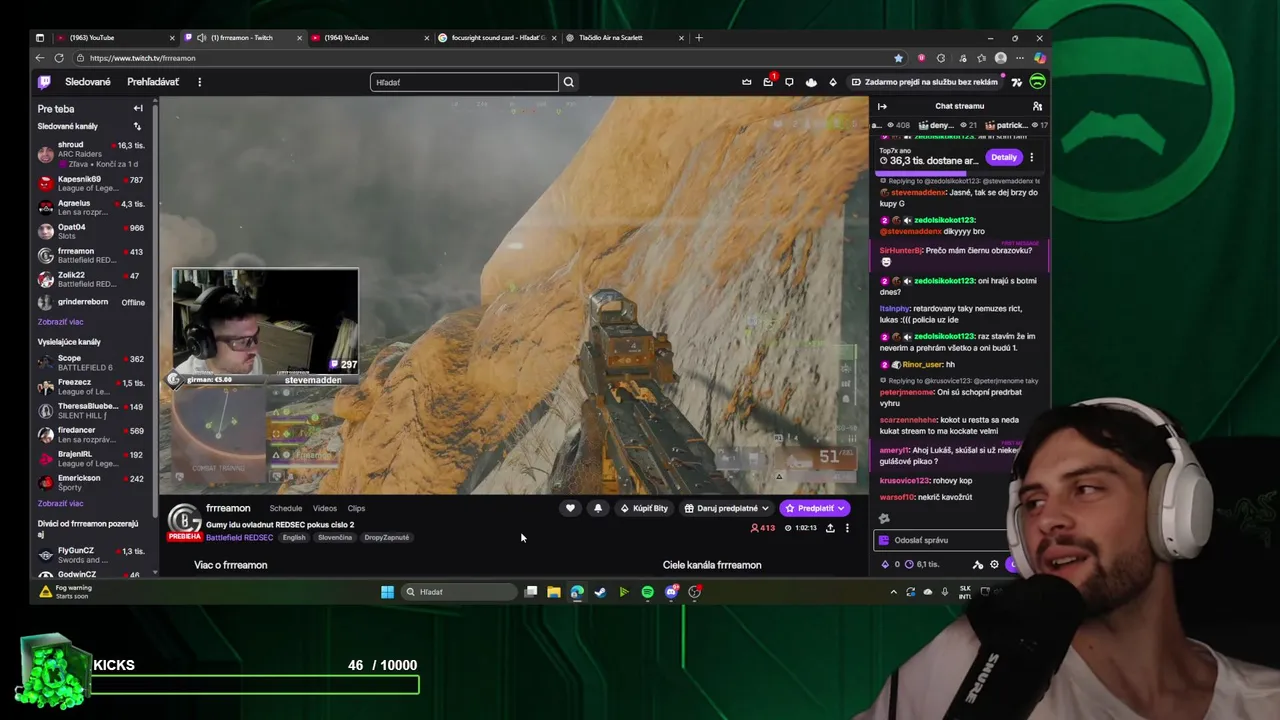Open chat settings gear icon

[x=994, y=565]
